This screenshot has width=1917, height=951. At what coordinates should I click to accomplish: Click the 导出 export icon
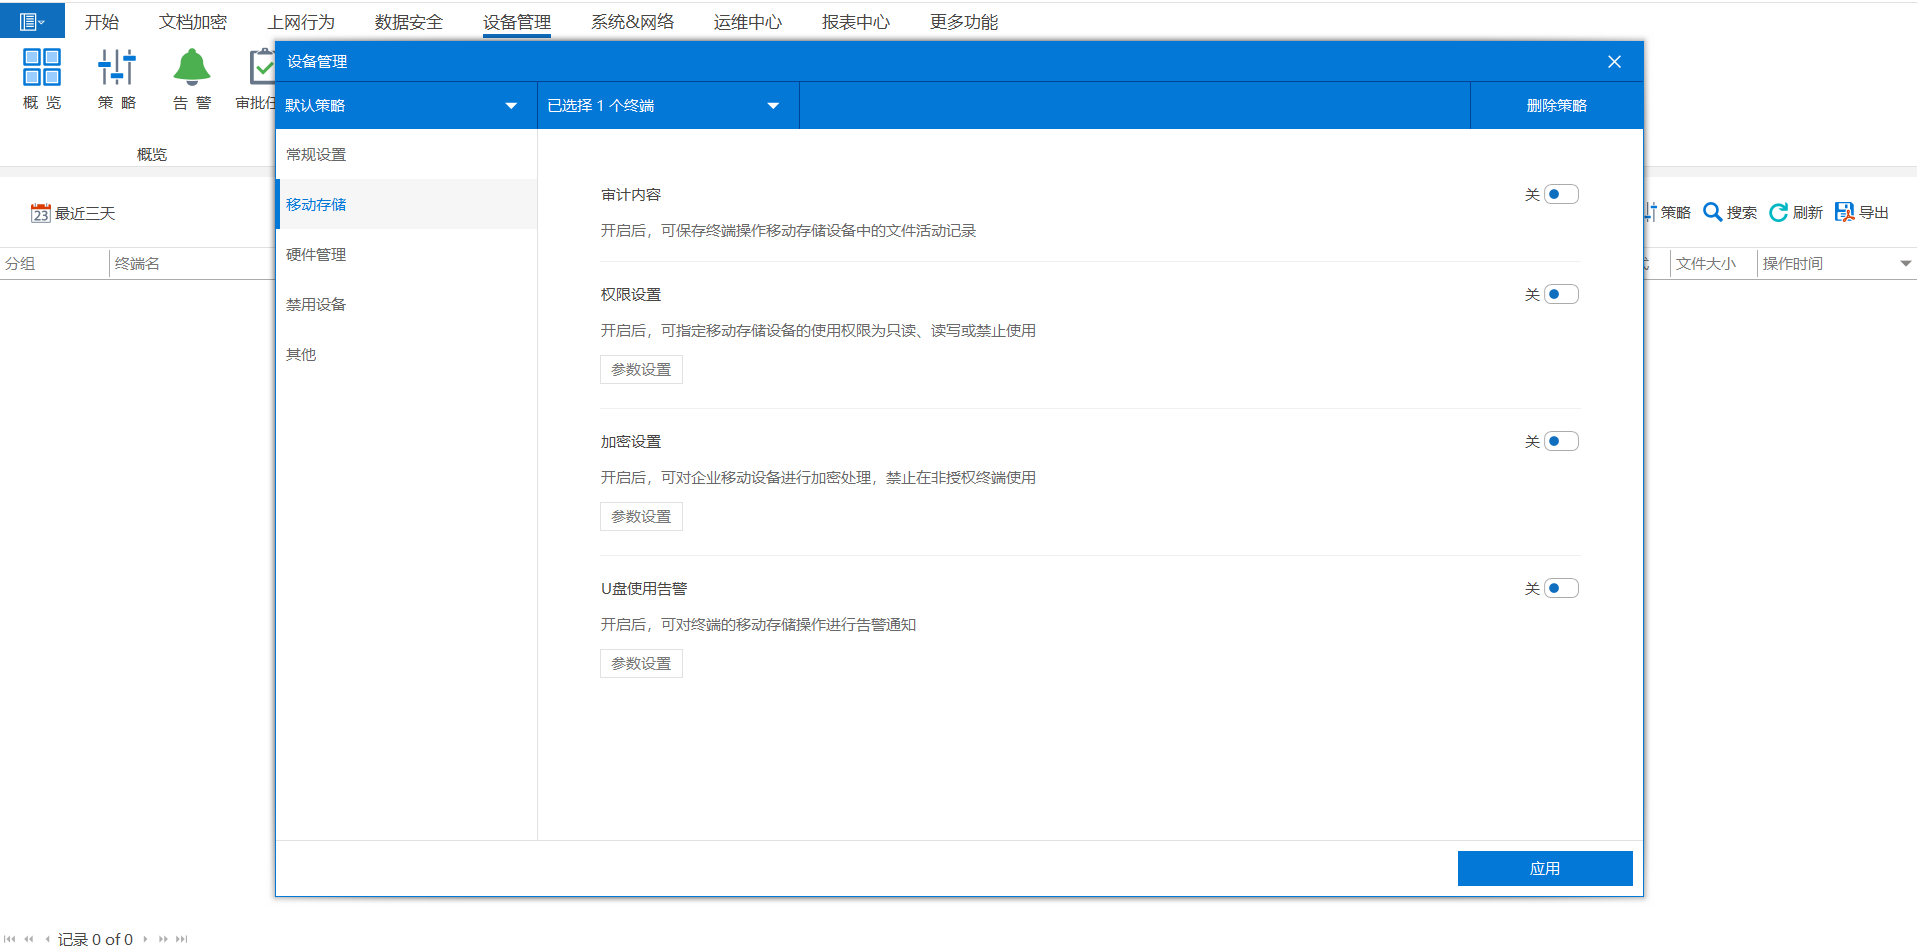[x=1844, y=212]
